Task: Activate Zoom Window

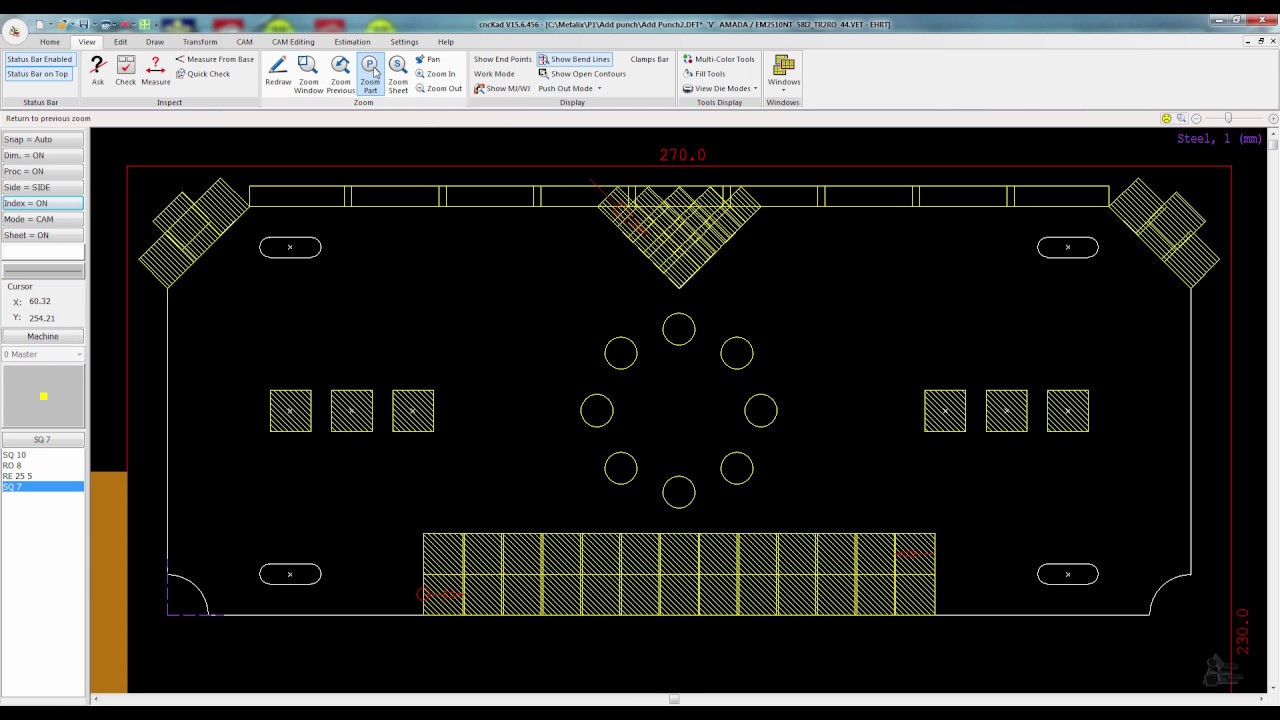Action: coord(308,75)
